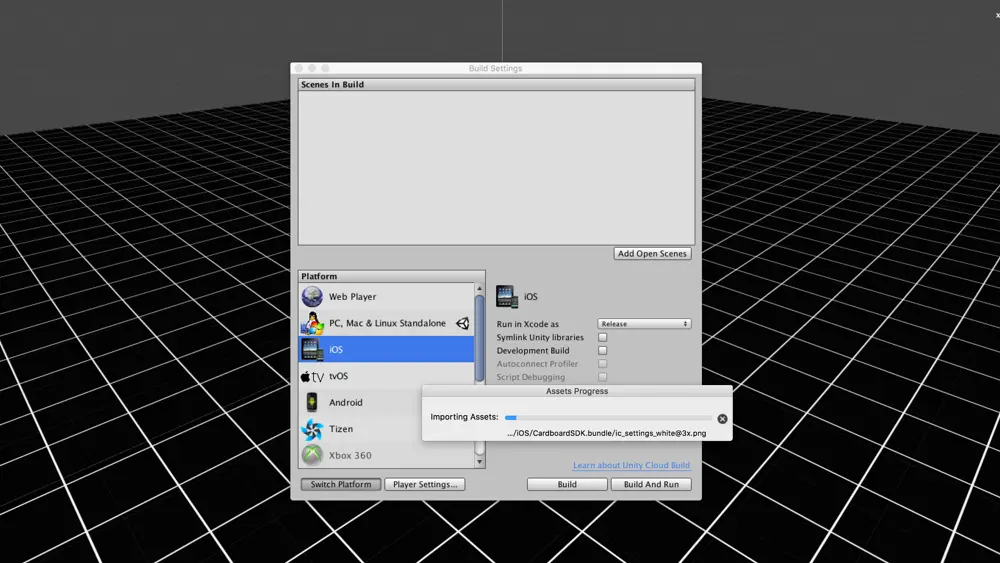Screen dimensions: 1000x563
Task: Click the Importing Assets progress bar
Action: 608,418
